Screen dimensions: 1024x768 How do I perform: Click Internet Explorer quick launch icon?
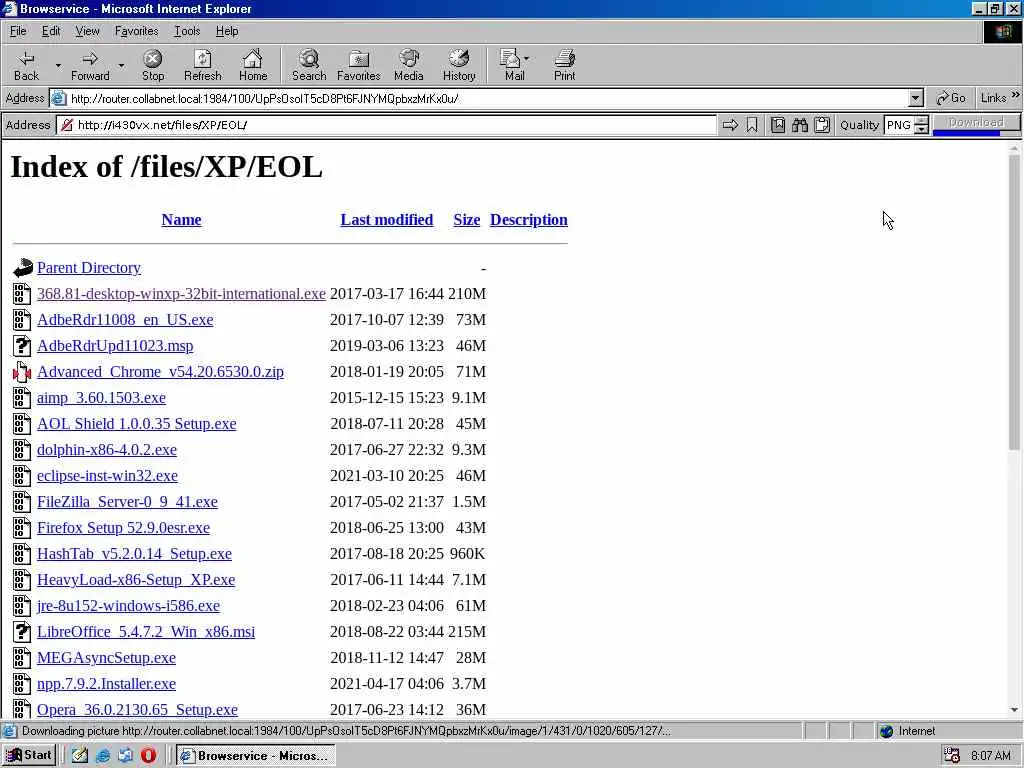tap(103, 756)
